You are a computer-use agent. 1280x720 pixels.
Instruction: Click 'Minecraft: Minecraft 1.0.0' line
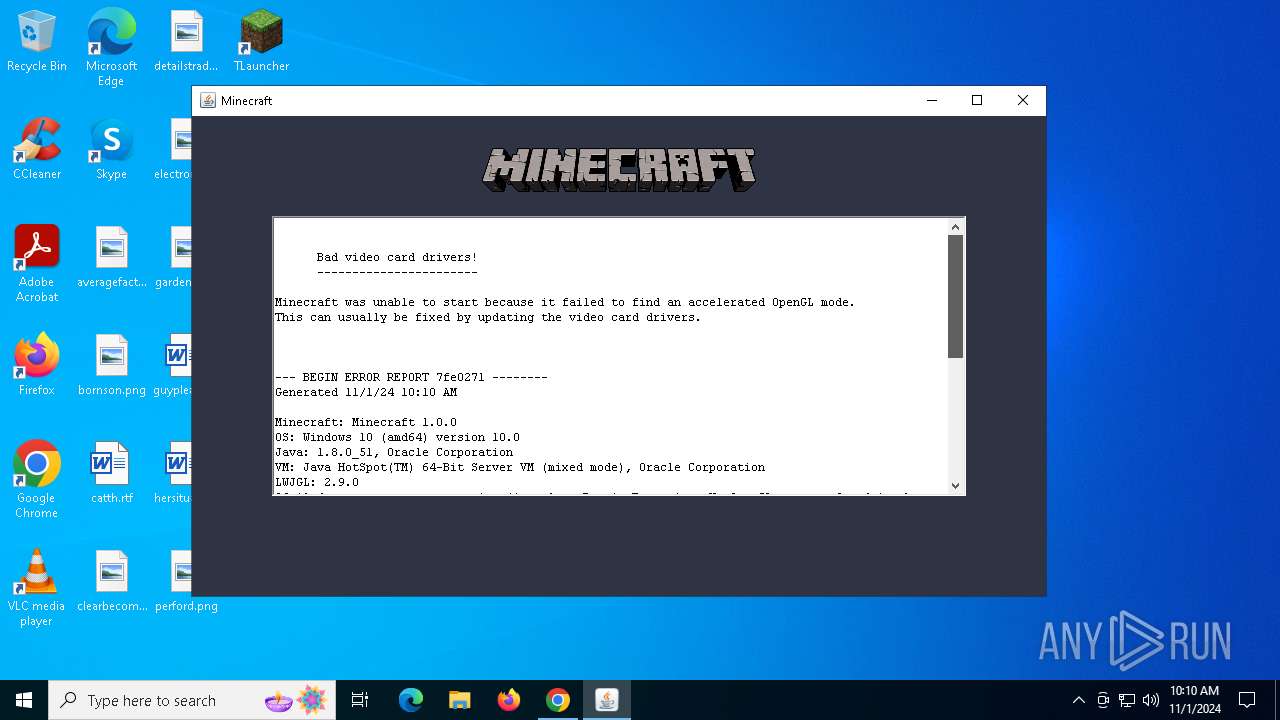366,422
